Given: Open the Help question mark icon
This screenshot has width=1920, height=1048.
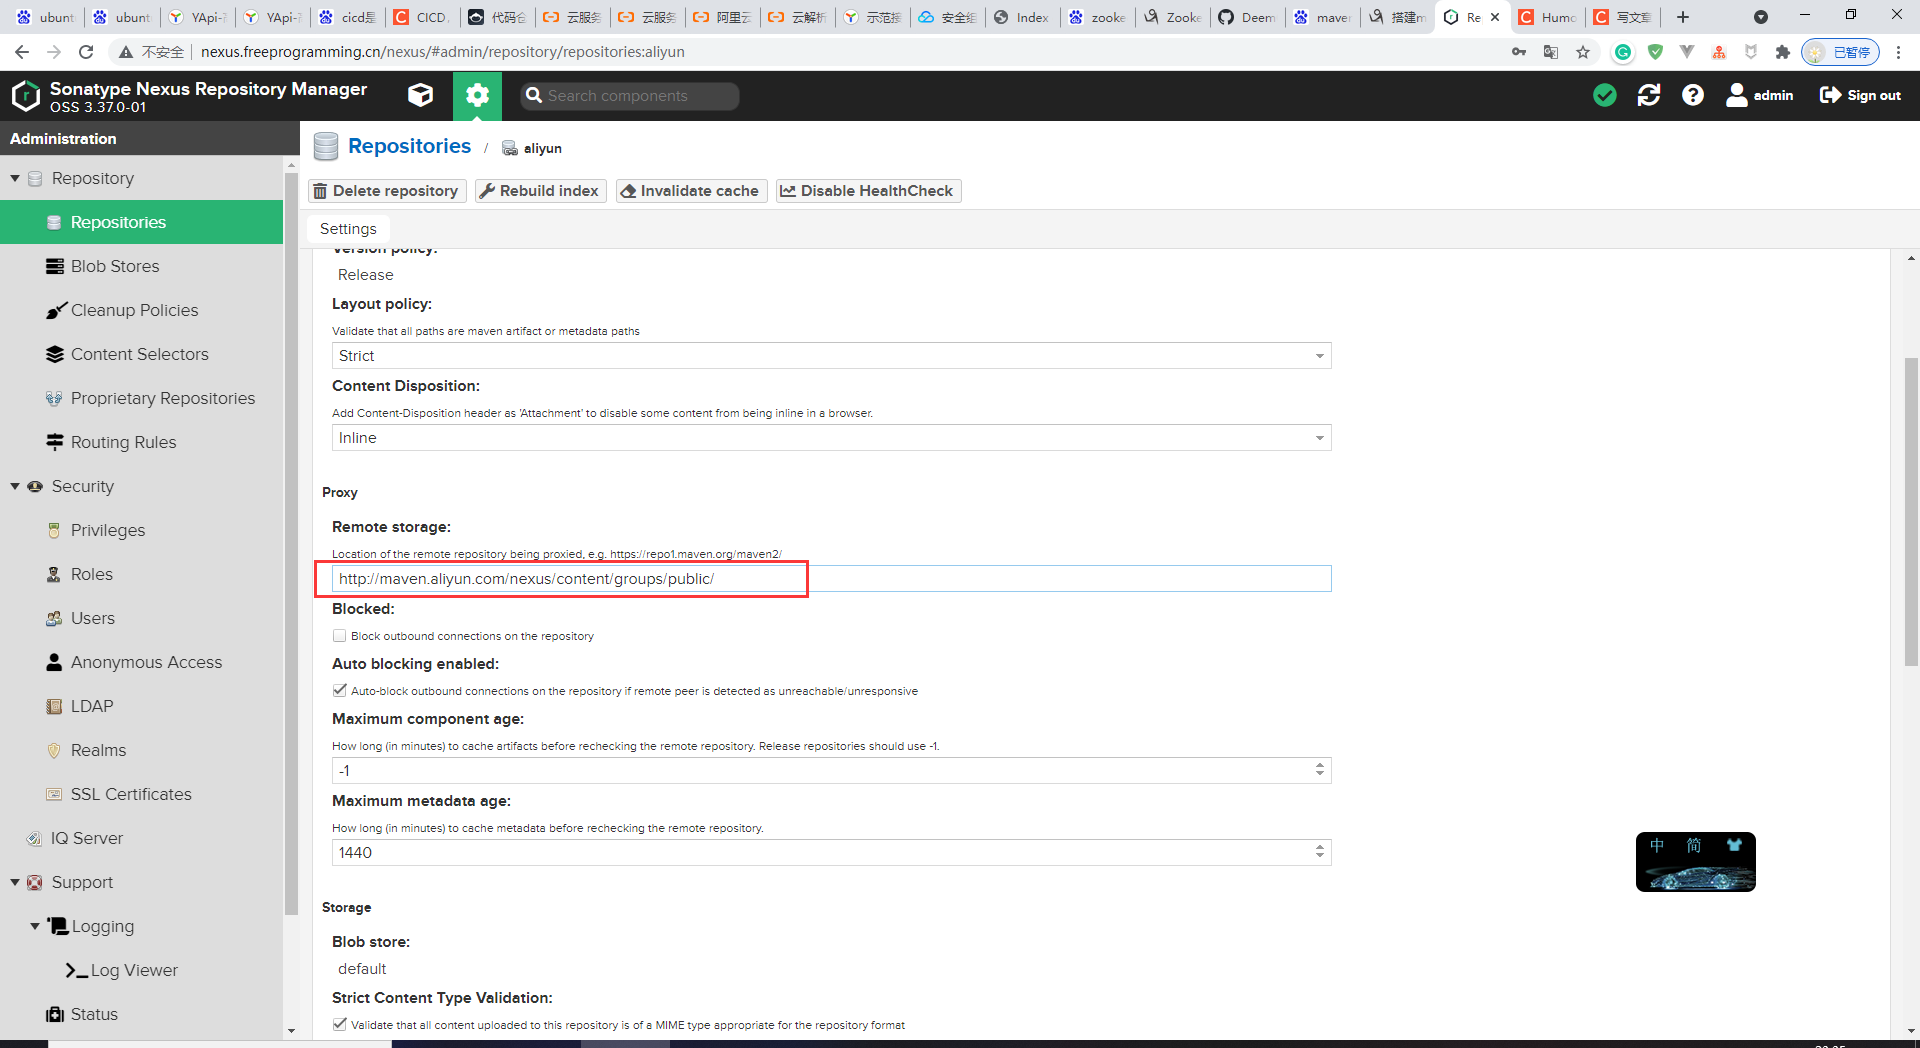Looking at the screenshot, I should [1693, 95].
